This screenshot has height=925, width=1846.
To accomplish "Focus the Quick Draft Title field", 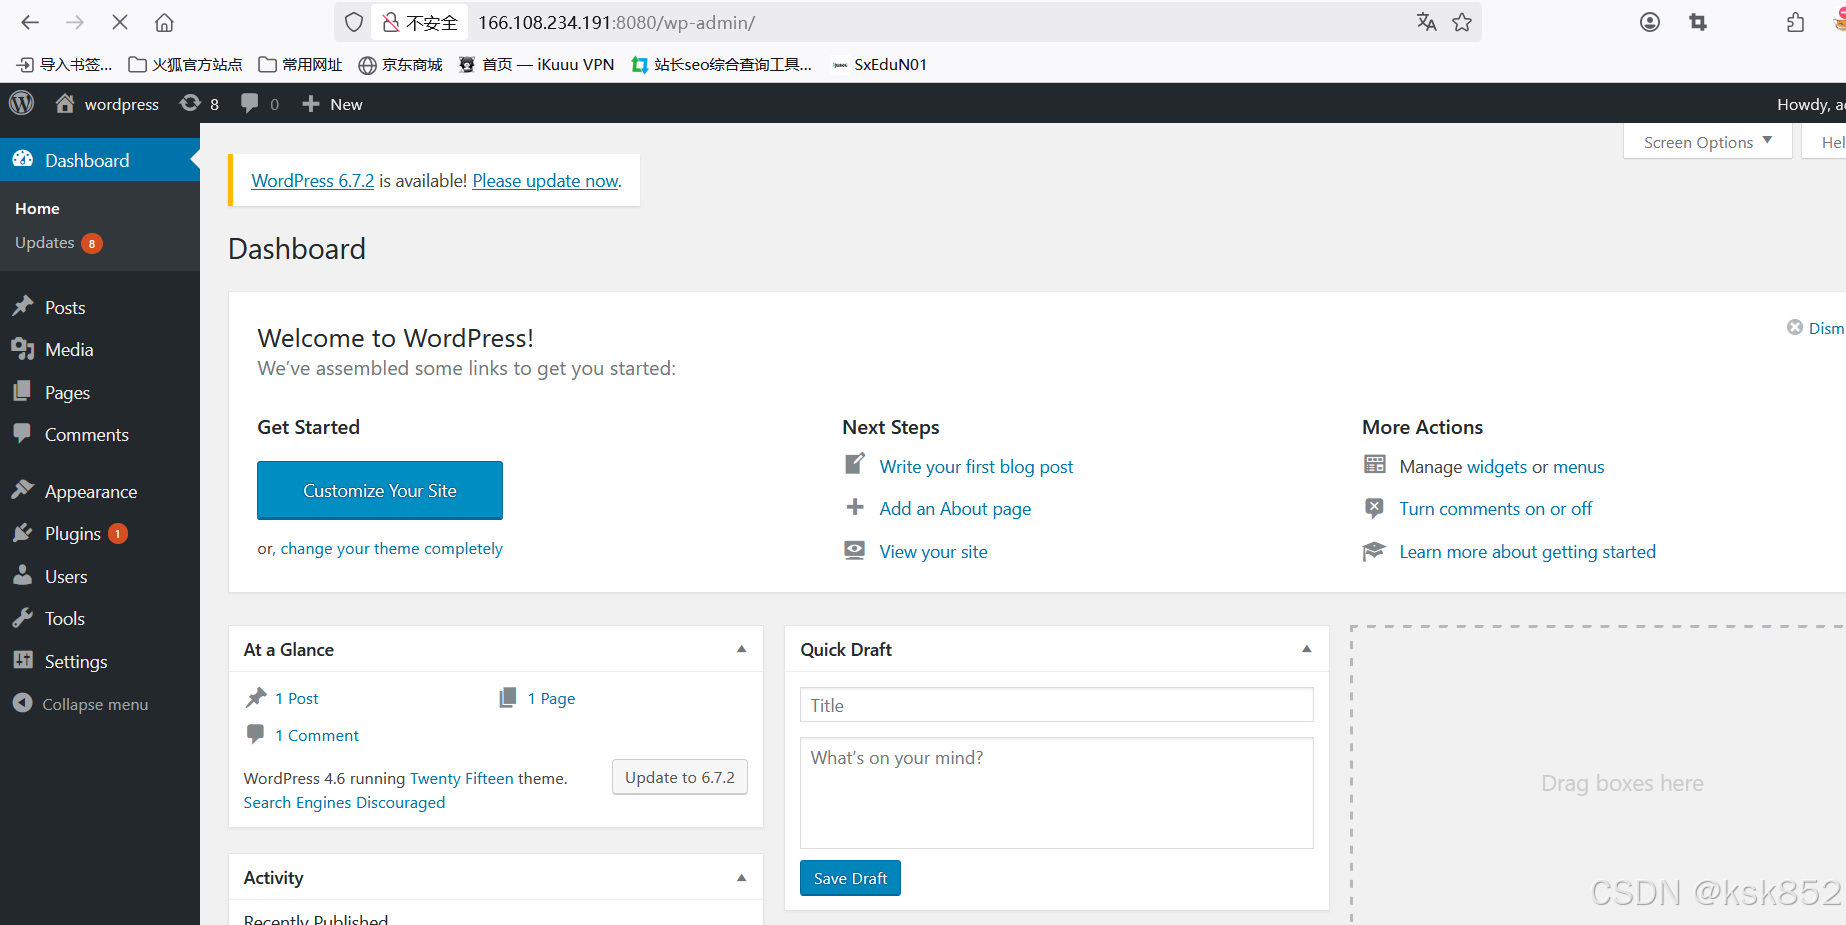I will [1056, 705].
